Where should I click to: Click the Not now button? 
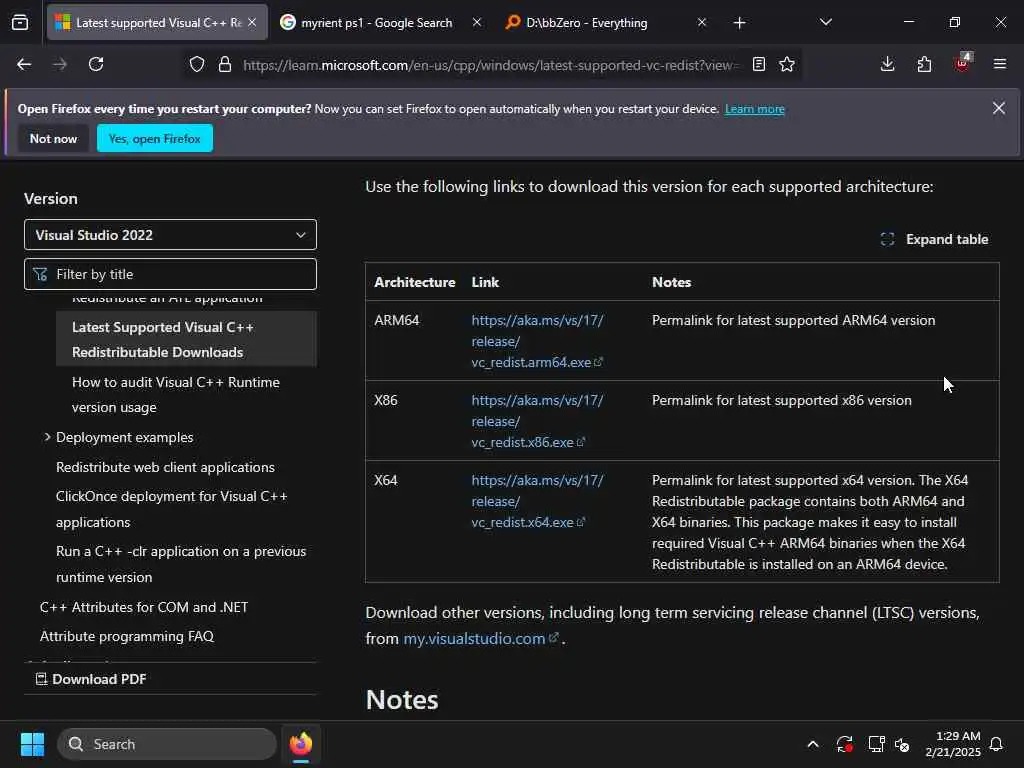point(54,138)
